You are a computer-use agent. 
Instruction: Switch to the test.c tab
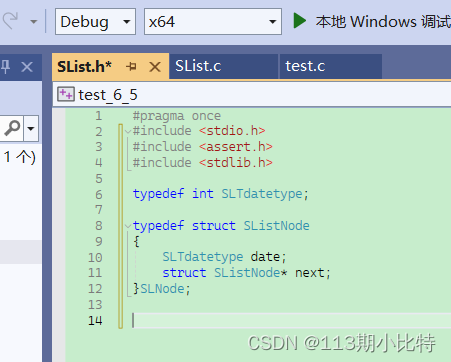[x=330, y=66]
